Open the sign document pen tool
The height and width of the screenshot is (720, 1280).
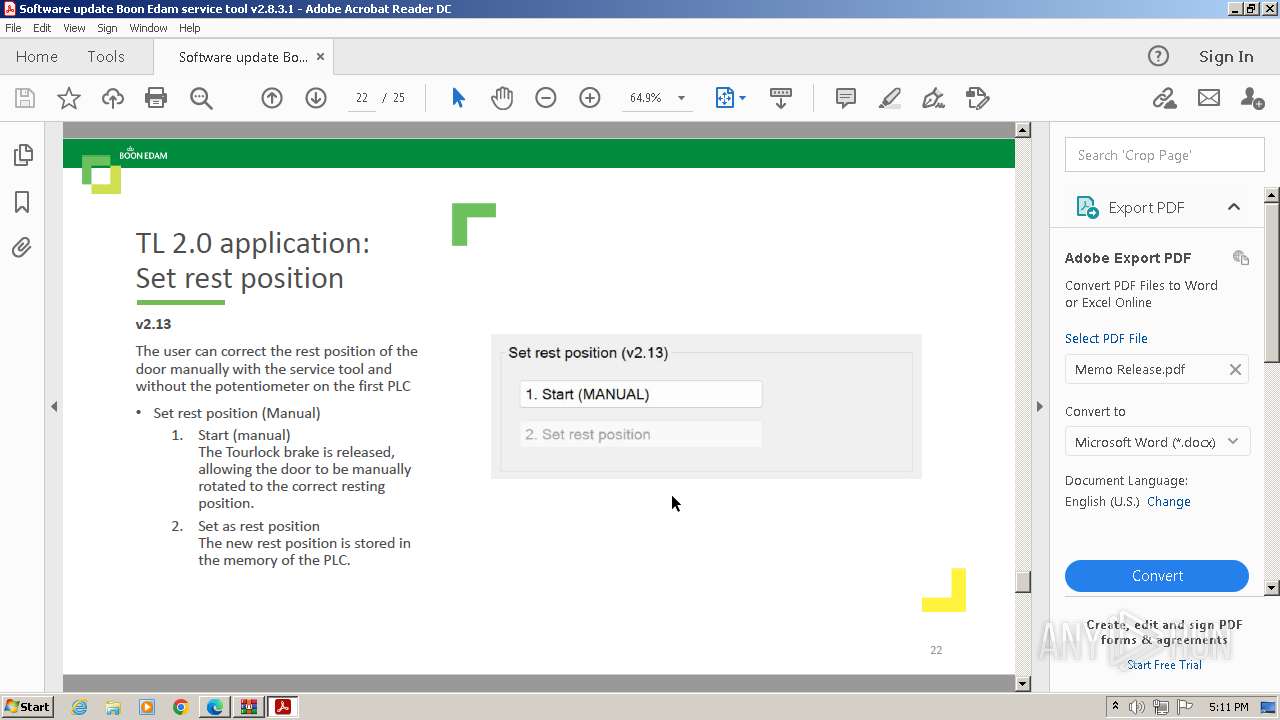[x=933, y=98]
